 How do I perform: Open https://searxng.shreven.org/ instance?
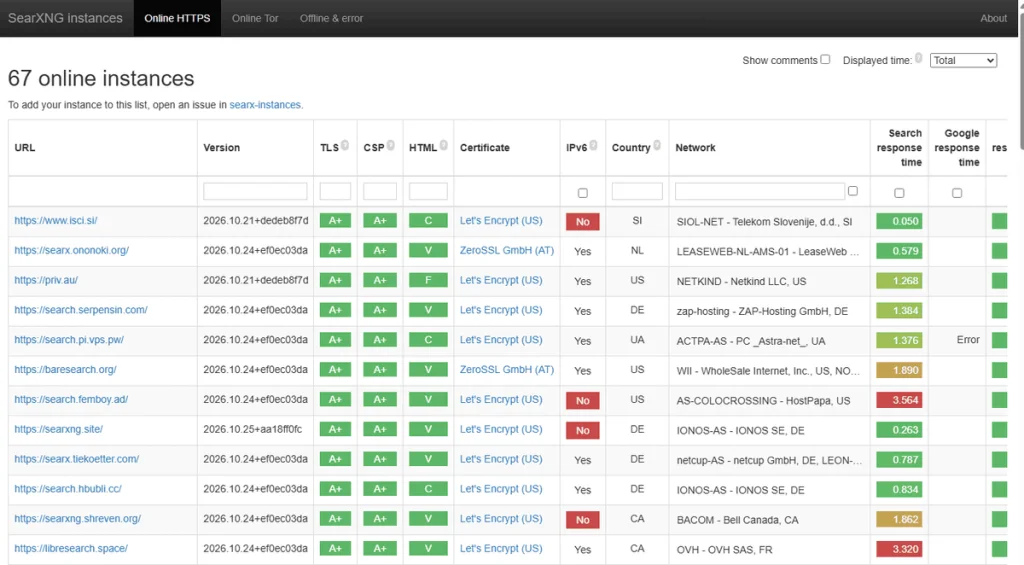coord(78,519)
